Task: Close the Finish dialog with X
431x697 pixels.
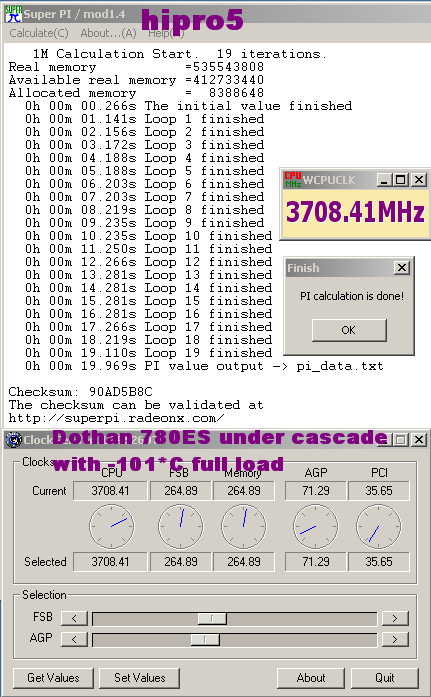Action: 402,268
